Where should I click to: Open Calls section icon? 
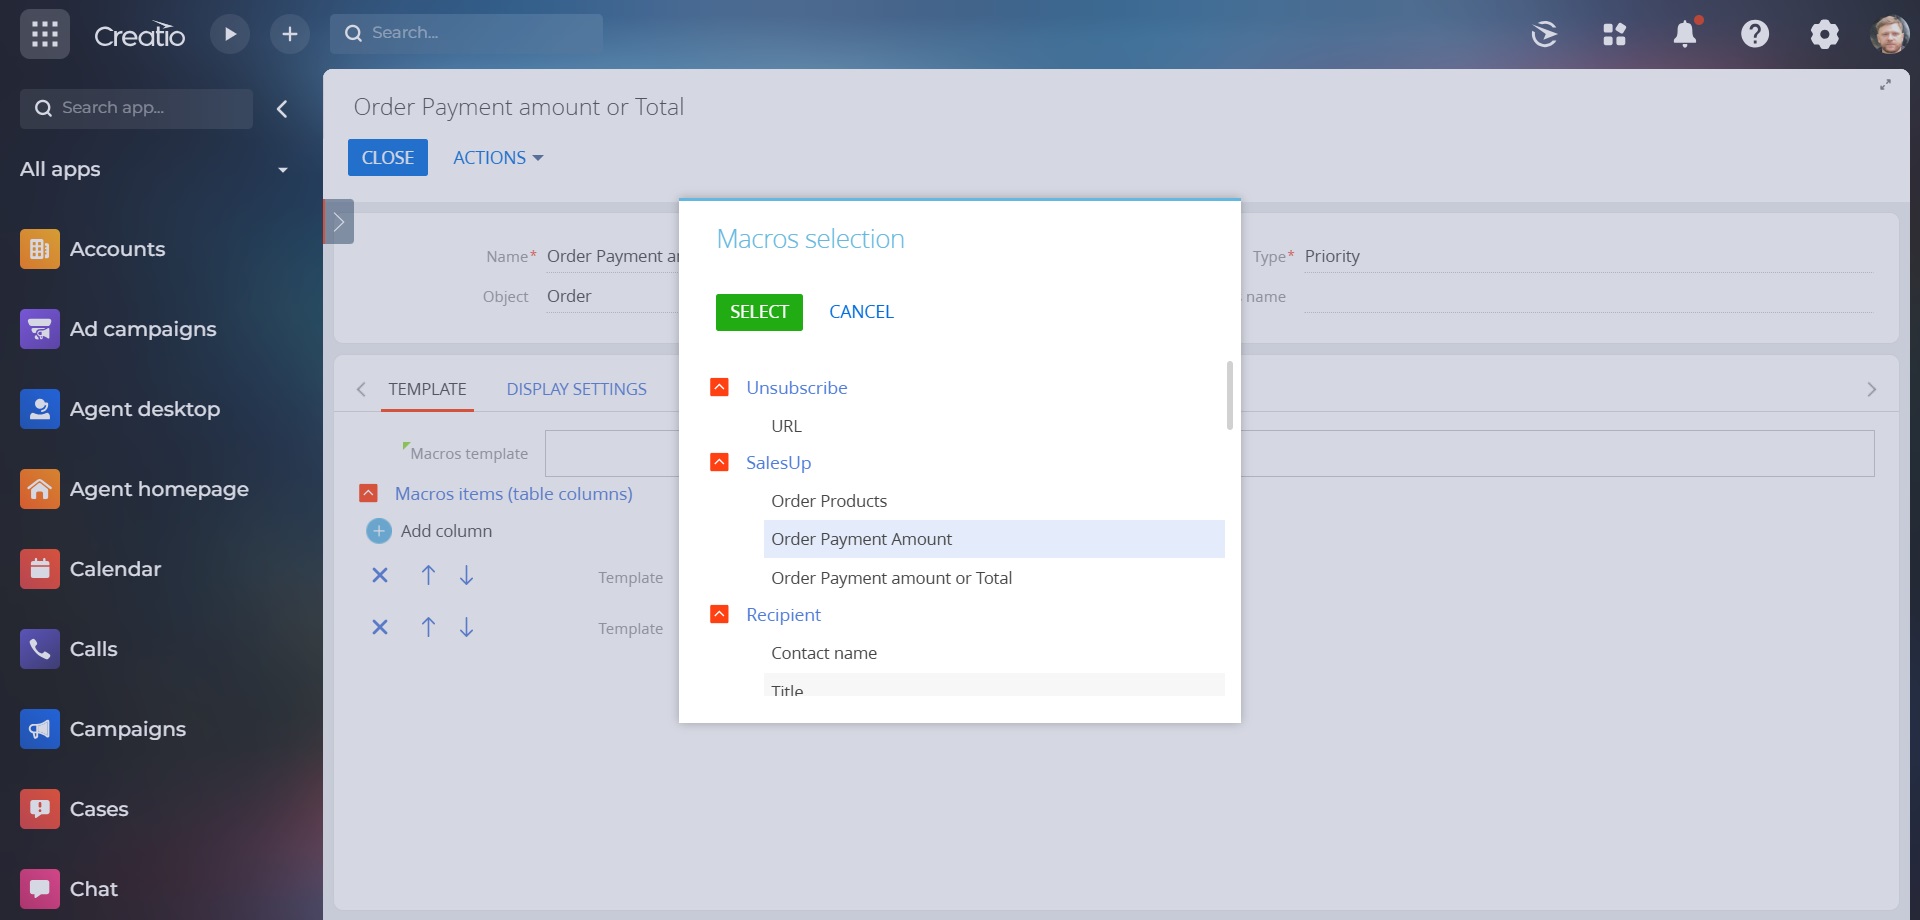(40, 649)
